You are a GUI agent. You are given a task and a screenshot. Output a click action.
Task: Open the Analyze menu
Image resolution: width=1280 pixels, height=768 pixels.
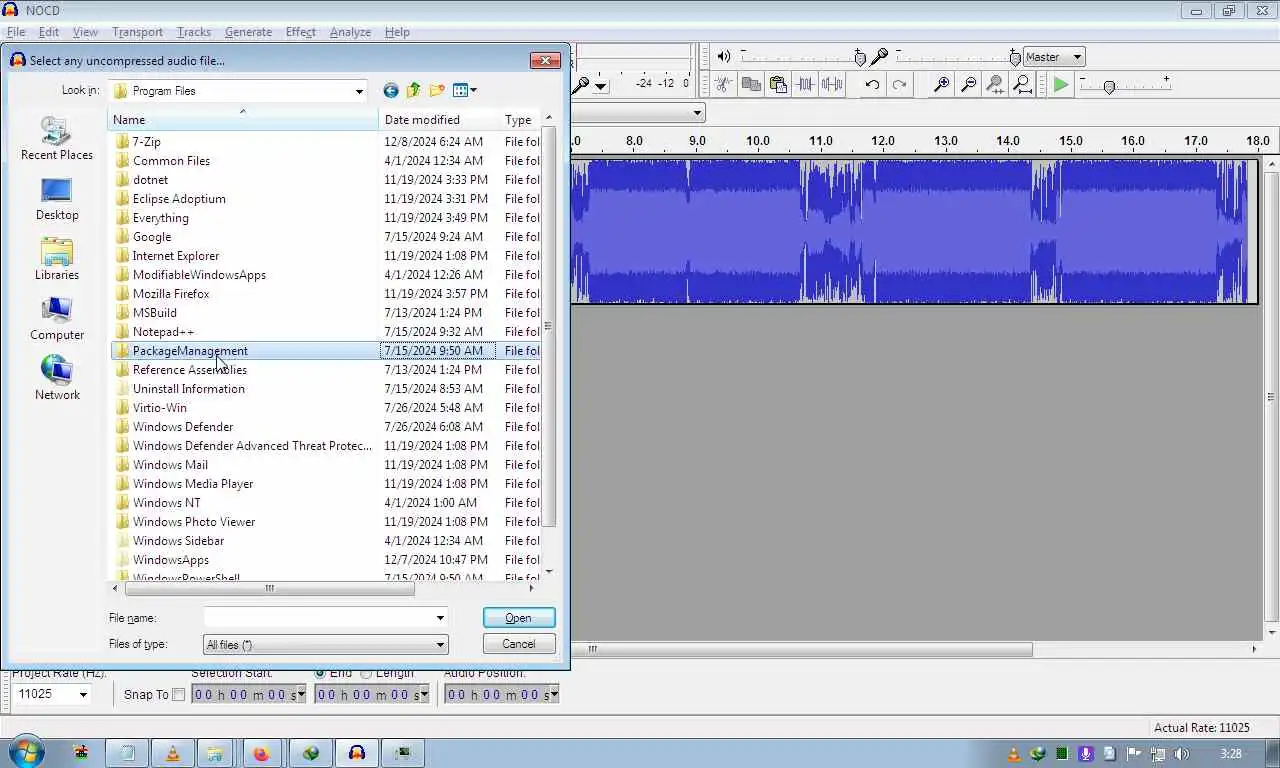350,32
